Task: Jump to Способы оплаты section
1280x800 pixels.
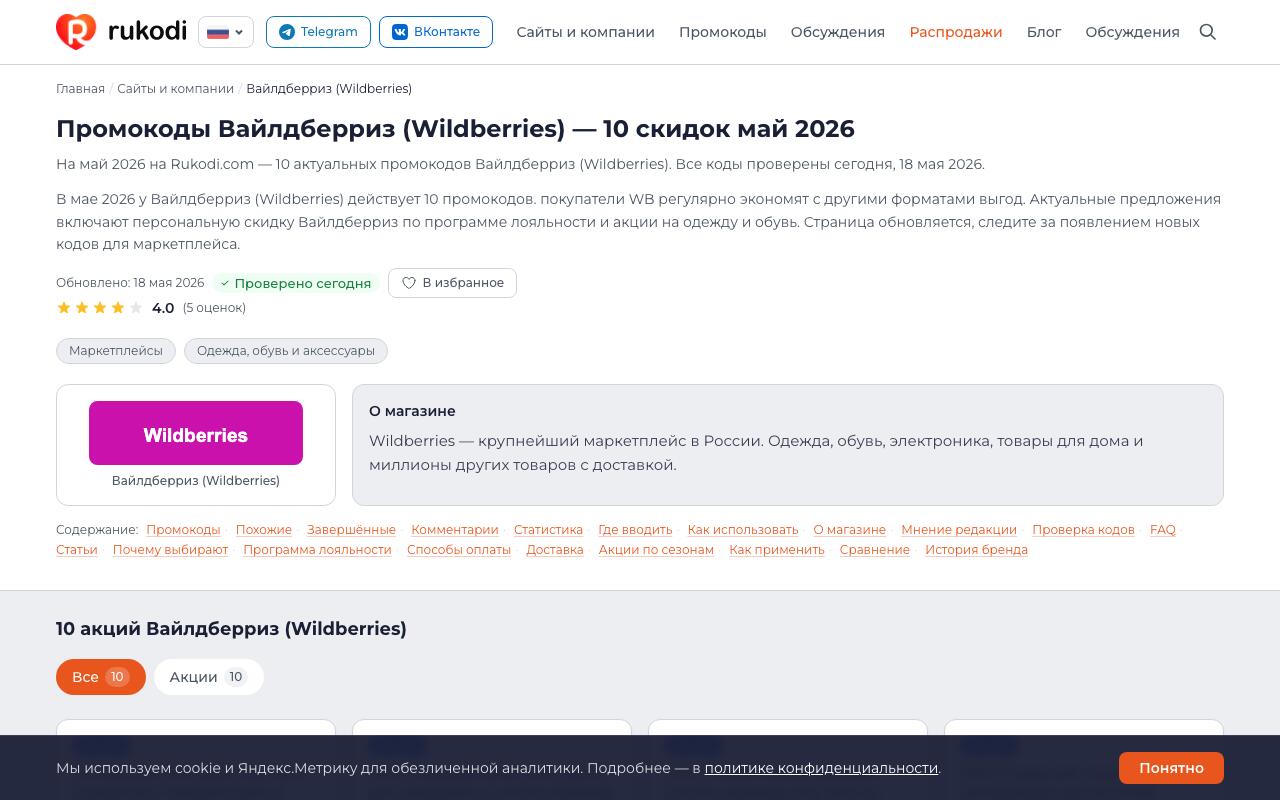Action: pos(459,550)
